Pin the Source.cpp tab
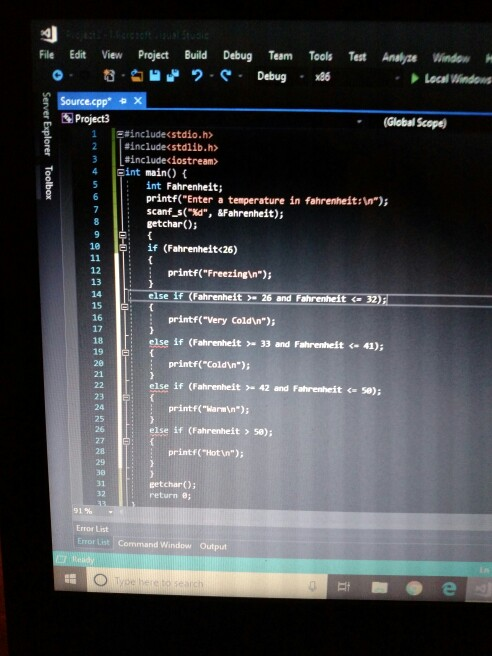The height and width of the screenshot is (656, 492). 123,101
